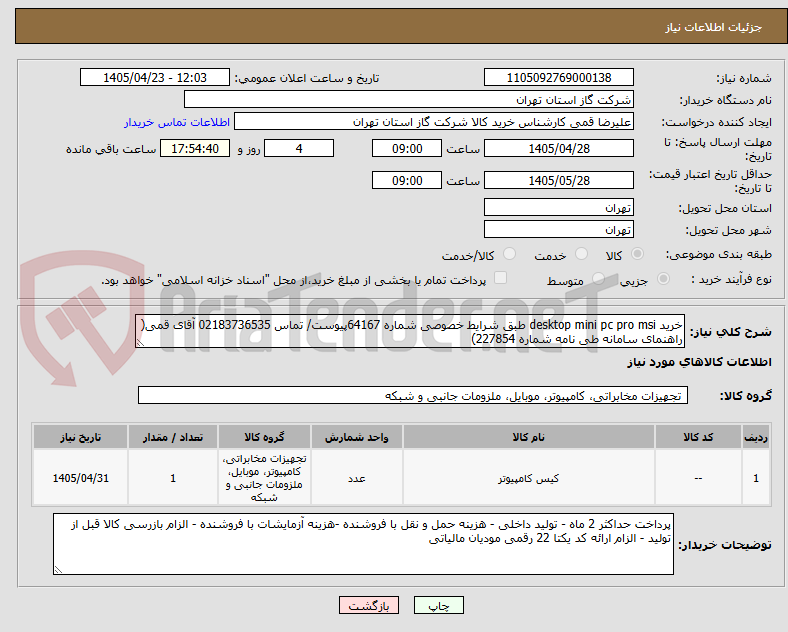Click the response deadline date 1405/04/28 field
The height and width of the screenshot is (632, 788).
pyautogui.click(x=558, y=149)
